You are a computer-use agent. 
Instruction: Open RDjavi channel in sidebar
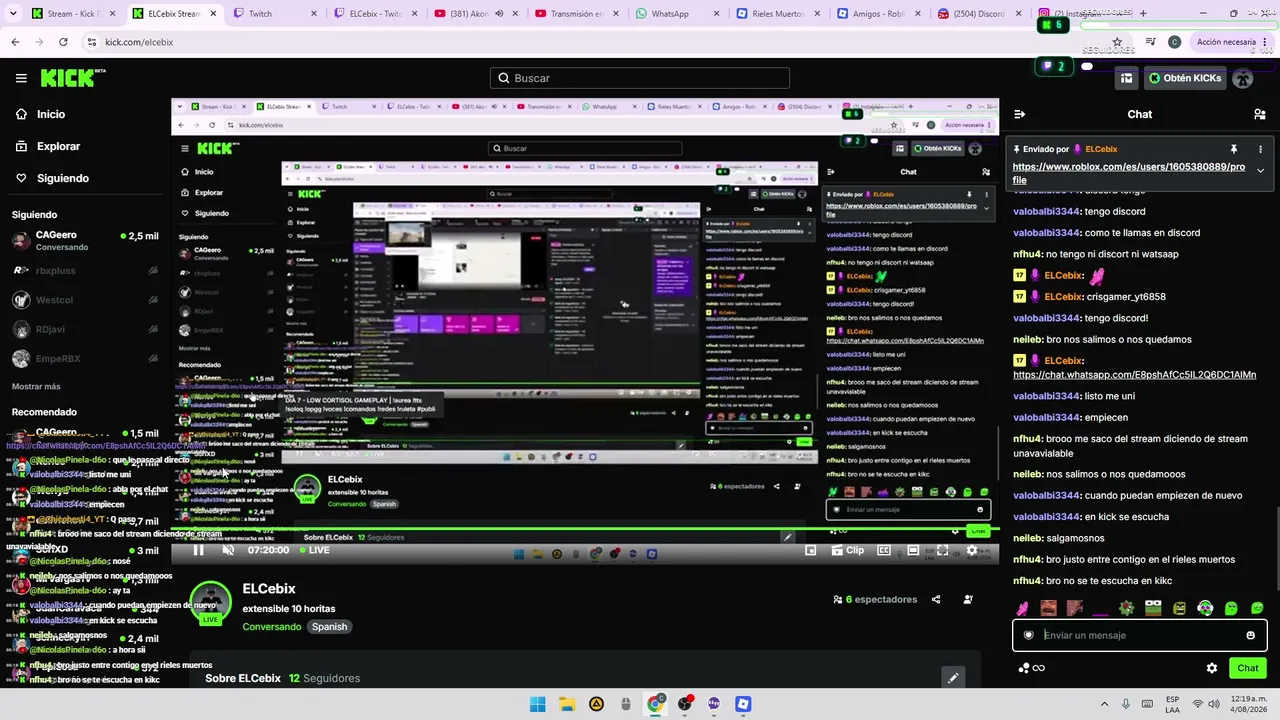[x=85, y=329]
